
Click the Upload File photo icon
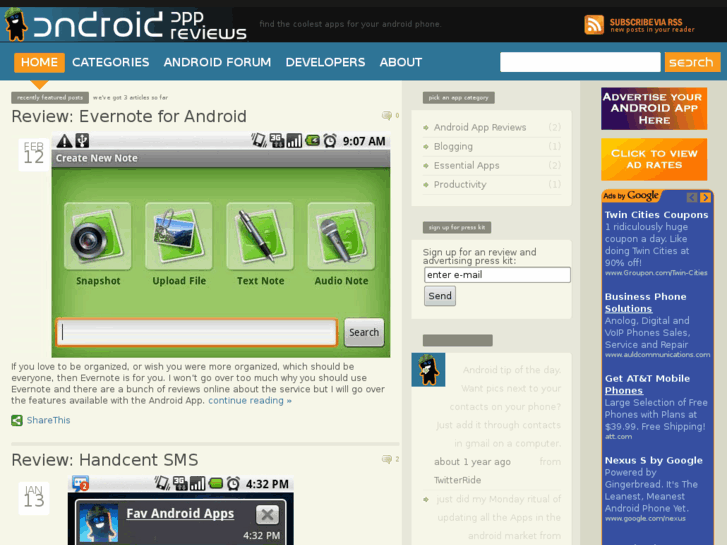[x=179, y=236]
